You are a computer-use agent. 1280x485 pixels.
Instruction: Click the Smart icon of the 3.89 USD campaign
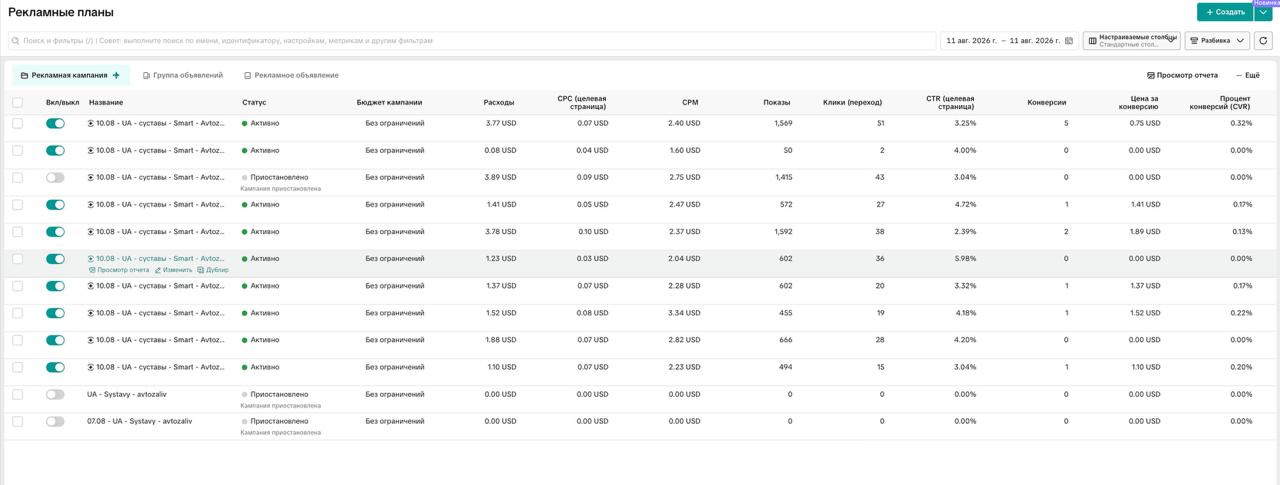pos(91,177)
